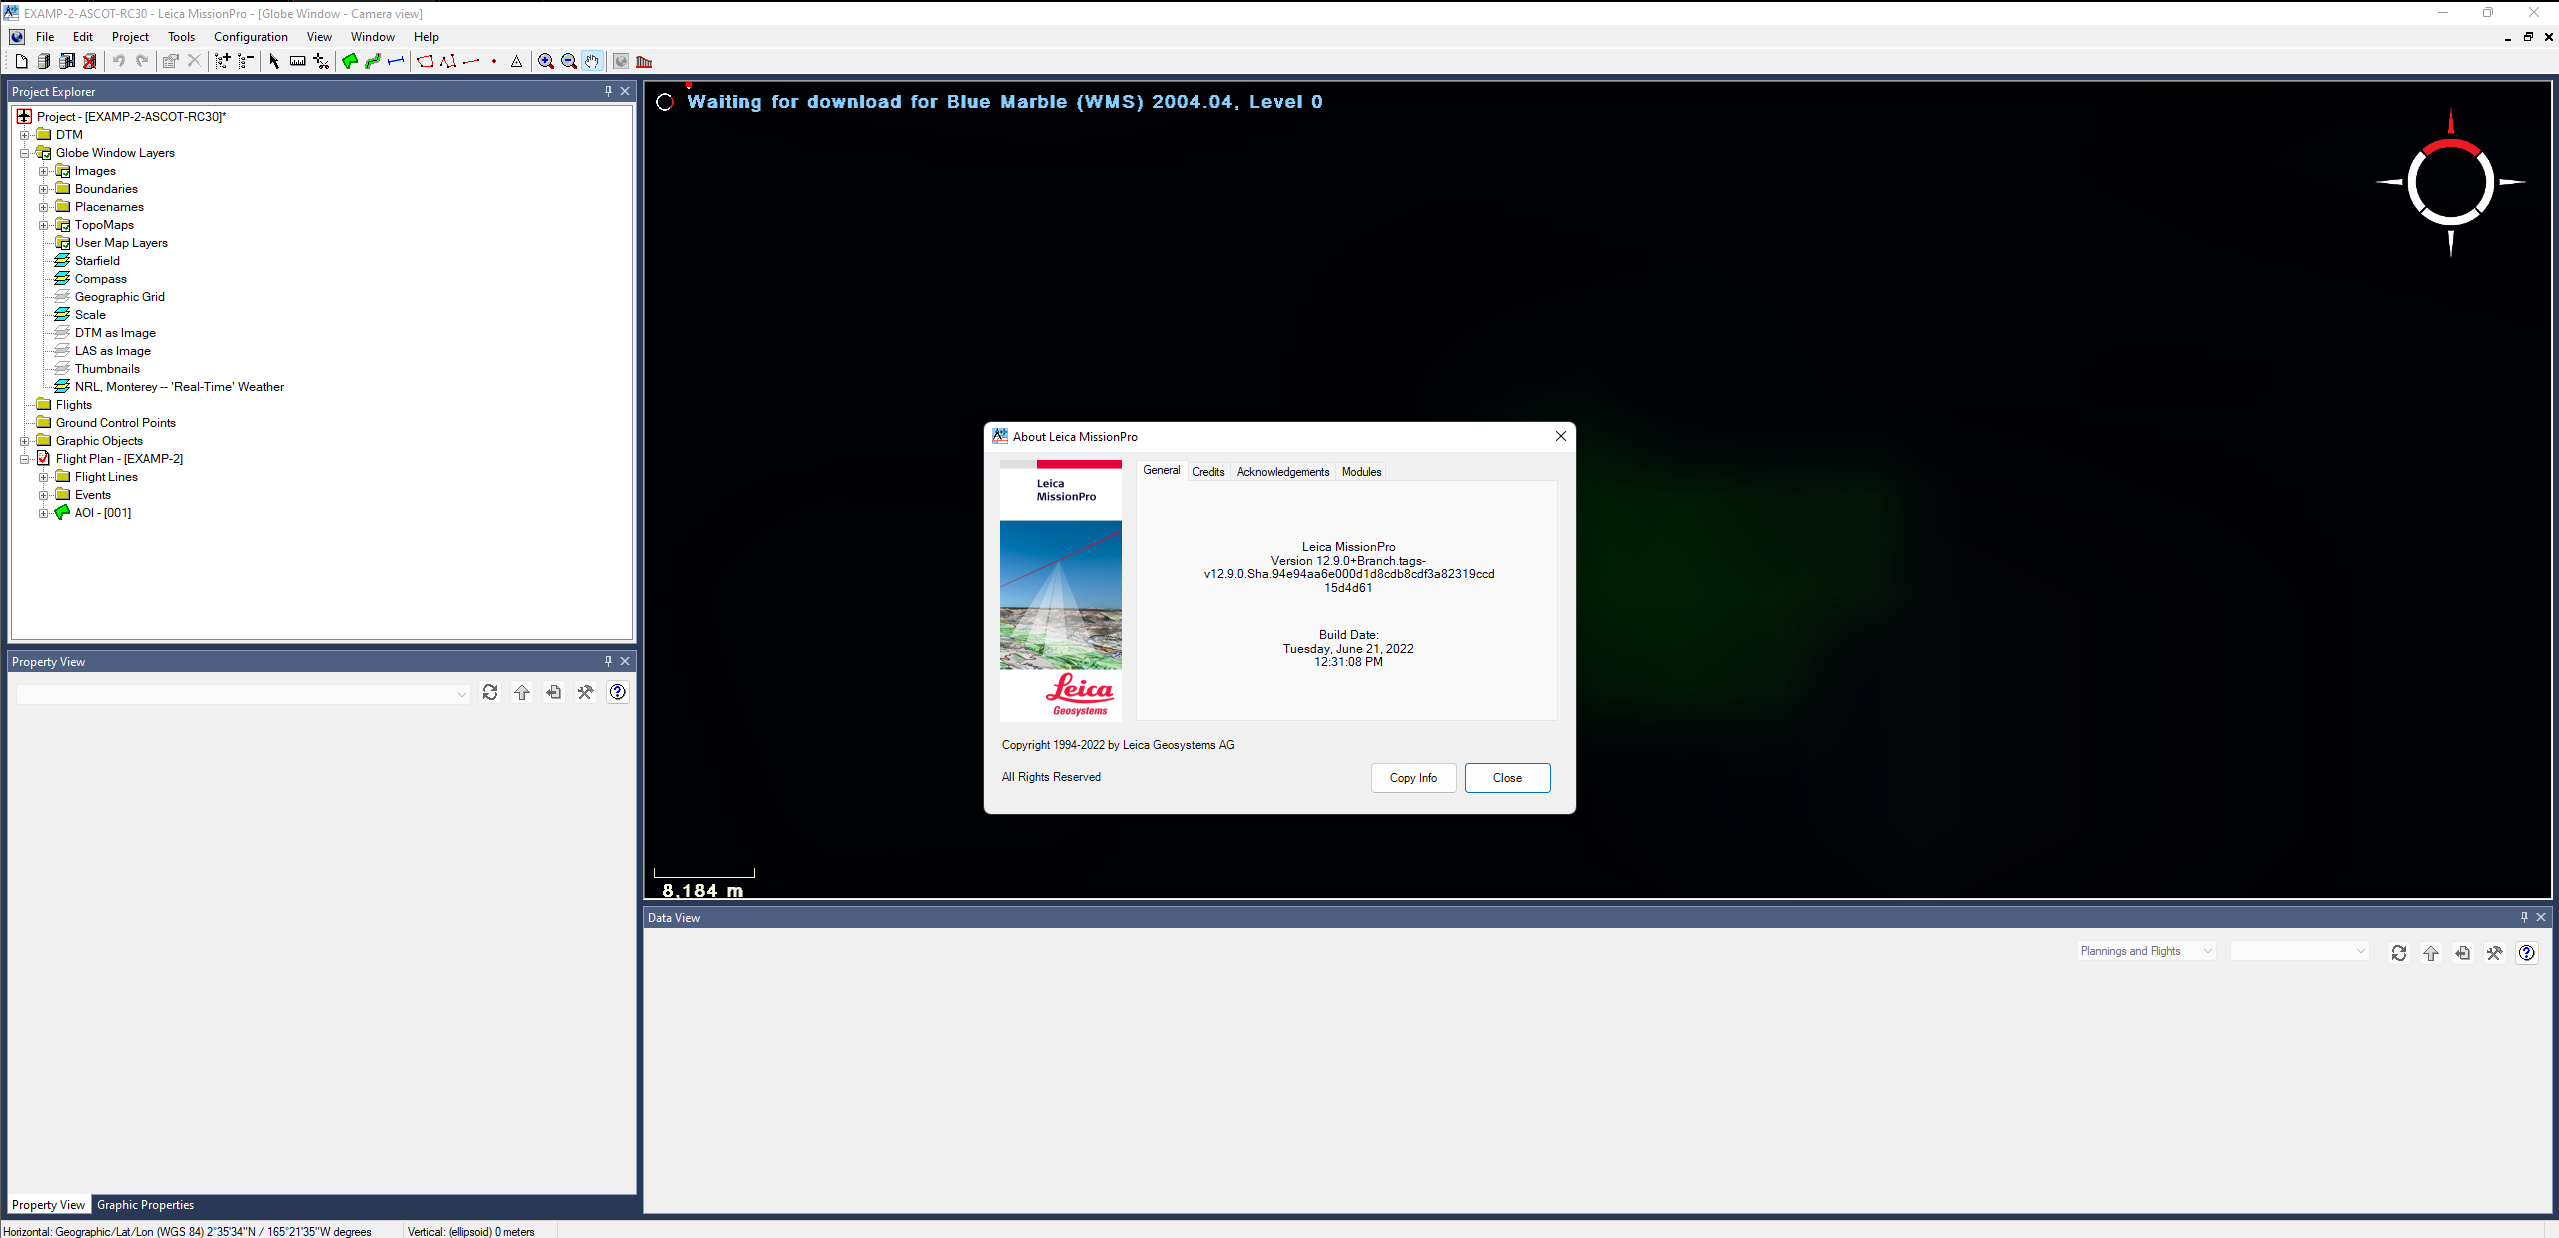Toggle the TopoMaps folder checkbox icon
2559x1238 pixels.
coord(63,225)
